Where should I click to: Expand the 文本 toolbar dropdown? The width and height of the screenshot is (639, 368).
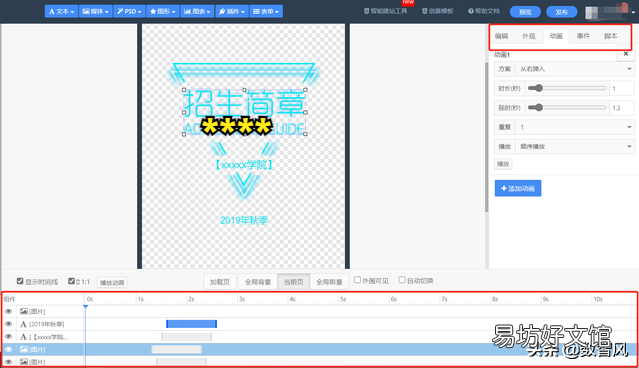[x=61, y=11]
